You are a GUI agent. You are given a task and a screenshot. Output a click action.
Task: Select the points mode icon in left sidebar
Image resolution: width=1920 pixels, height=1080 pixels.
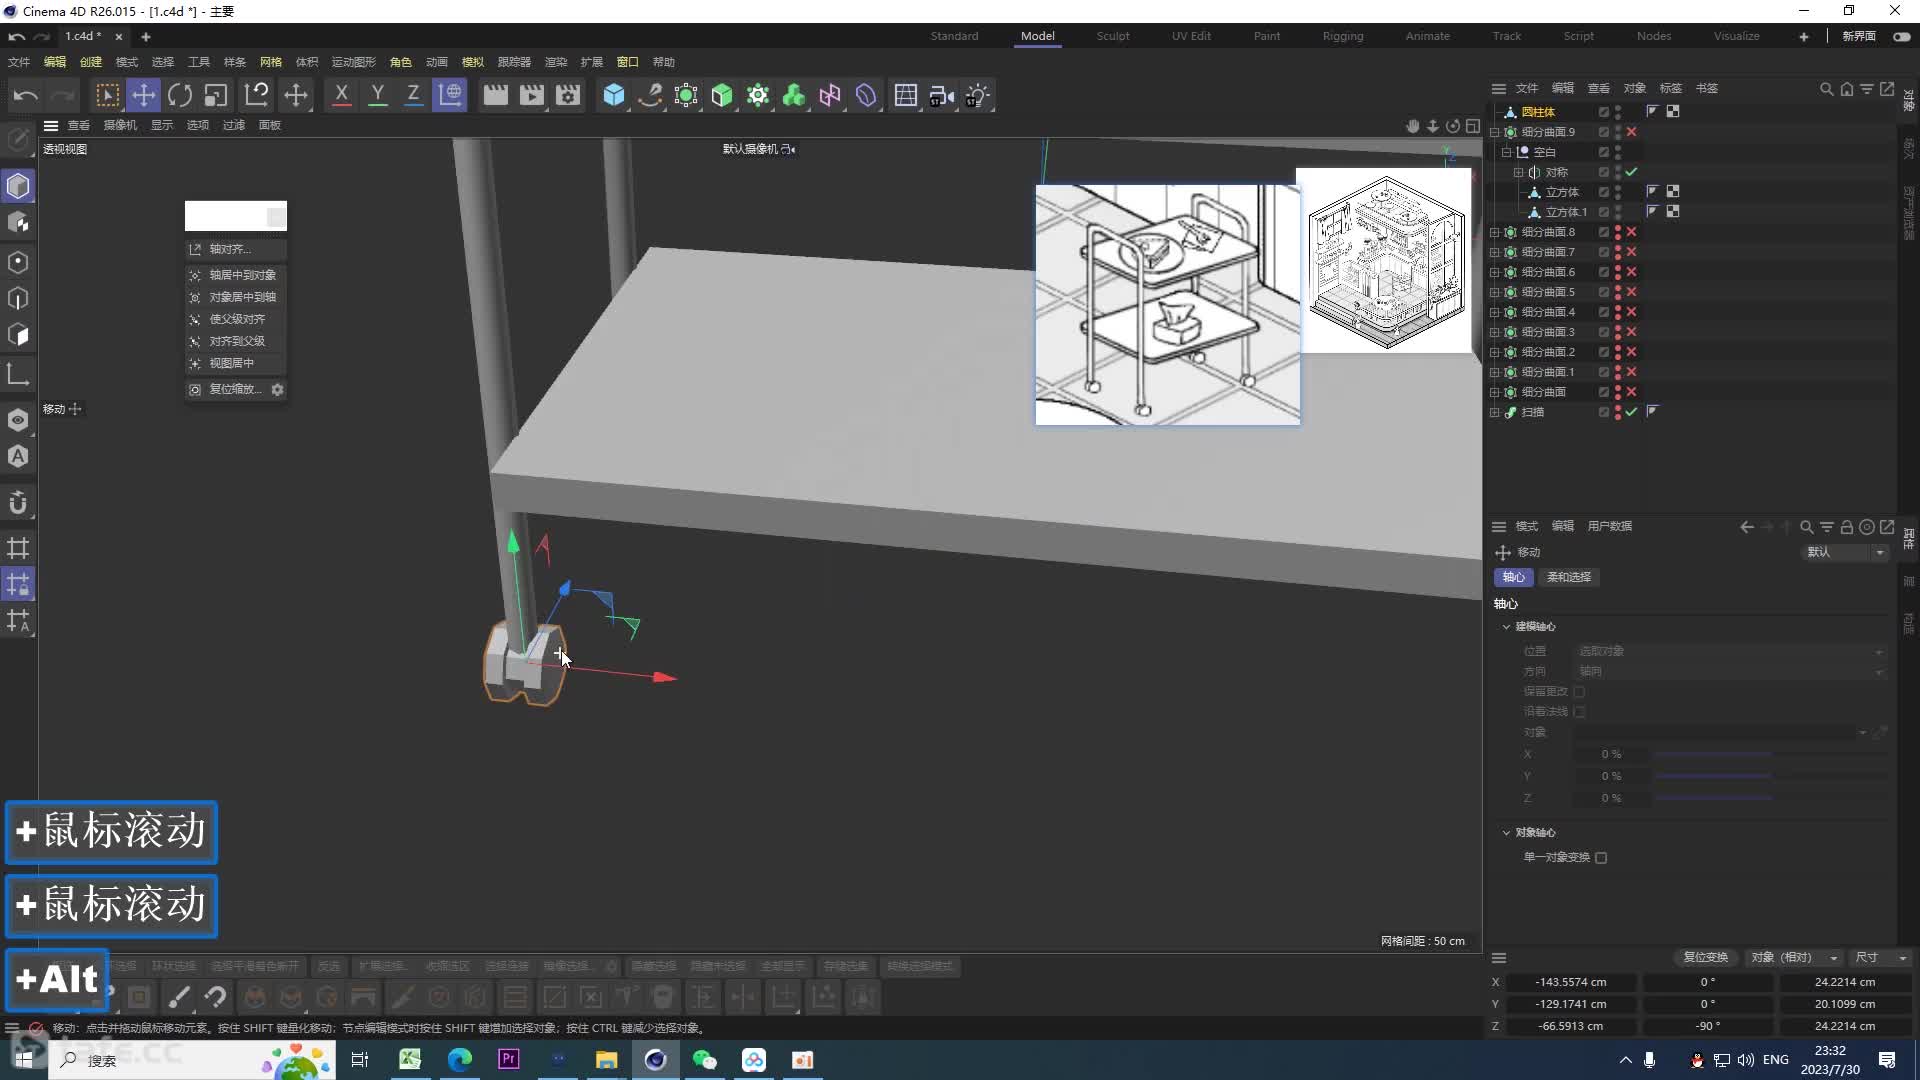tap(18, 262)
